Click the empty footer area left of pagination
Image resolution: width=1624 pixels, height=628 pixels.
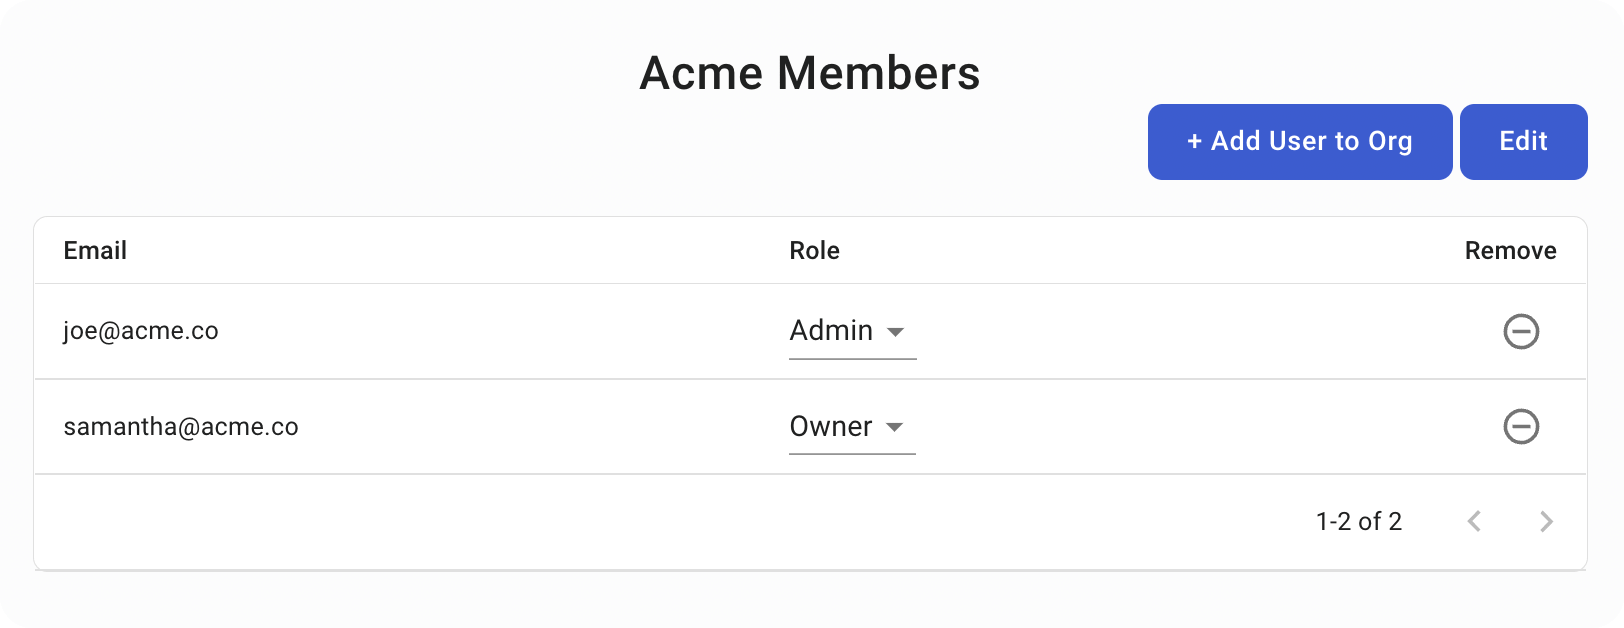tap(600, 521)
